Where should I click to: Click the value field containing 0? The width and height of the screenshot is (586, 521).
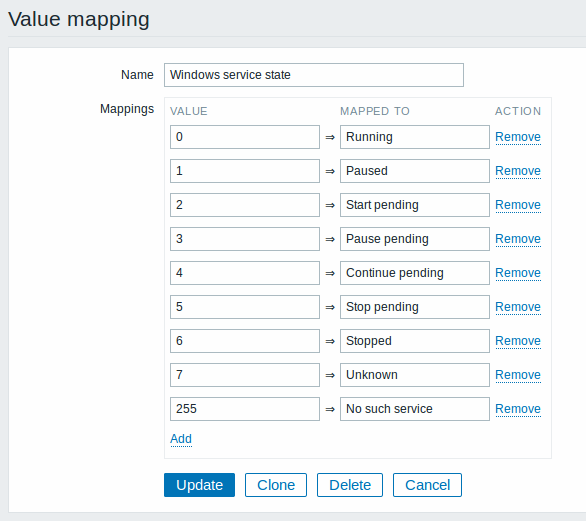click(245, 137)
